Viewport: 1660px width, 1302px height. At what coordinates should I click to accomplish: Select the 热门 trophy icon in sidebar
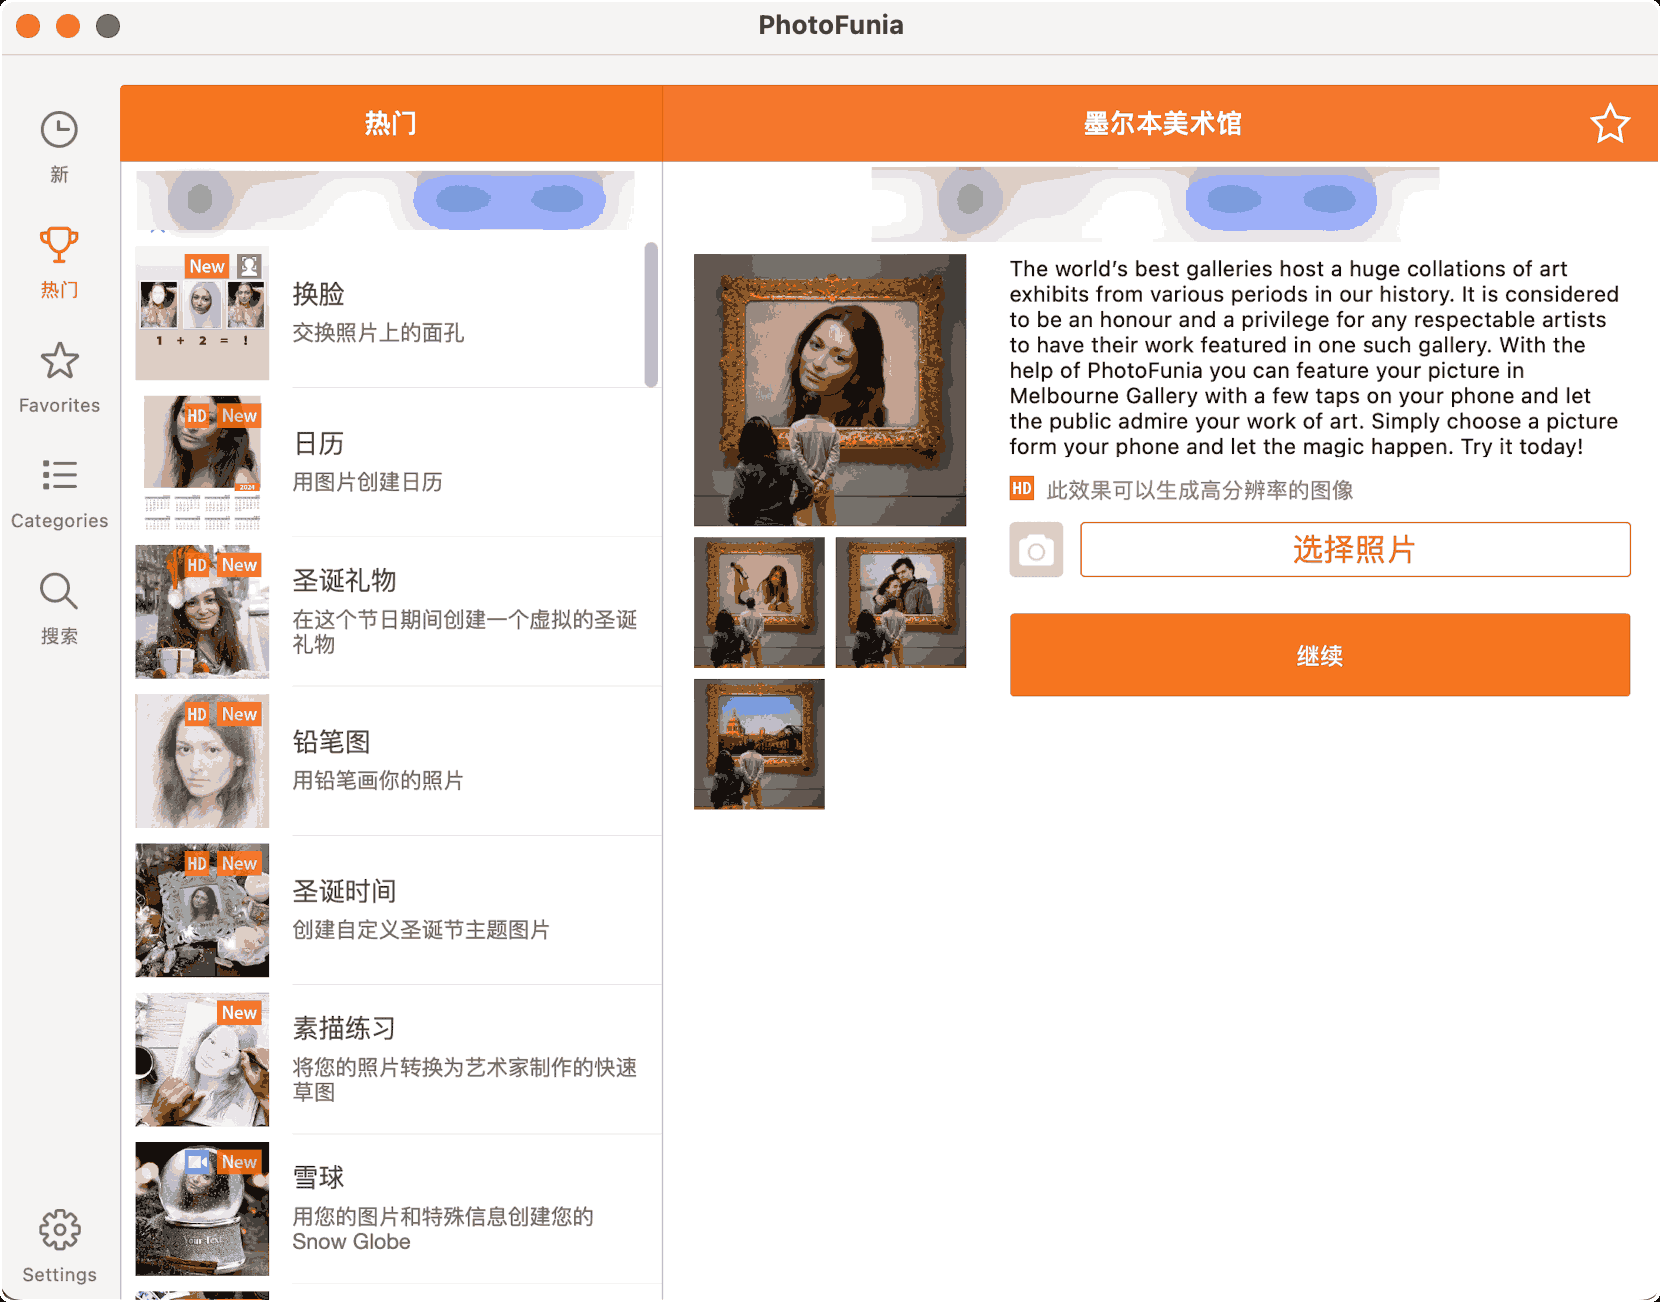(59, 245)
